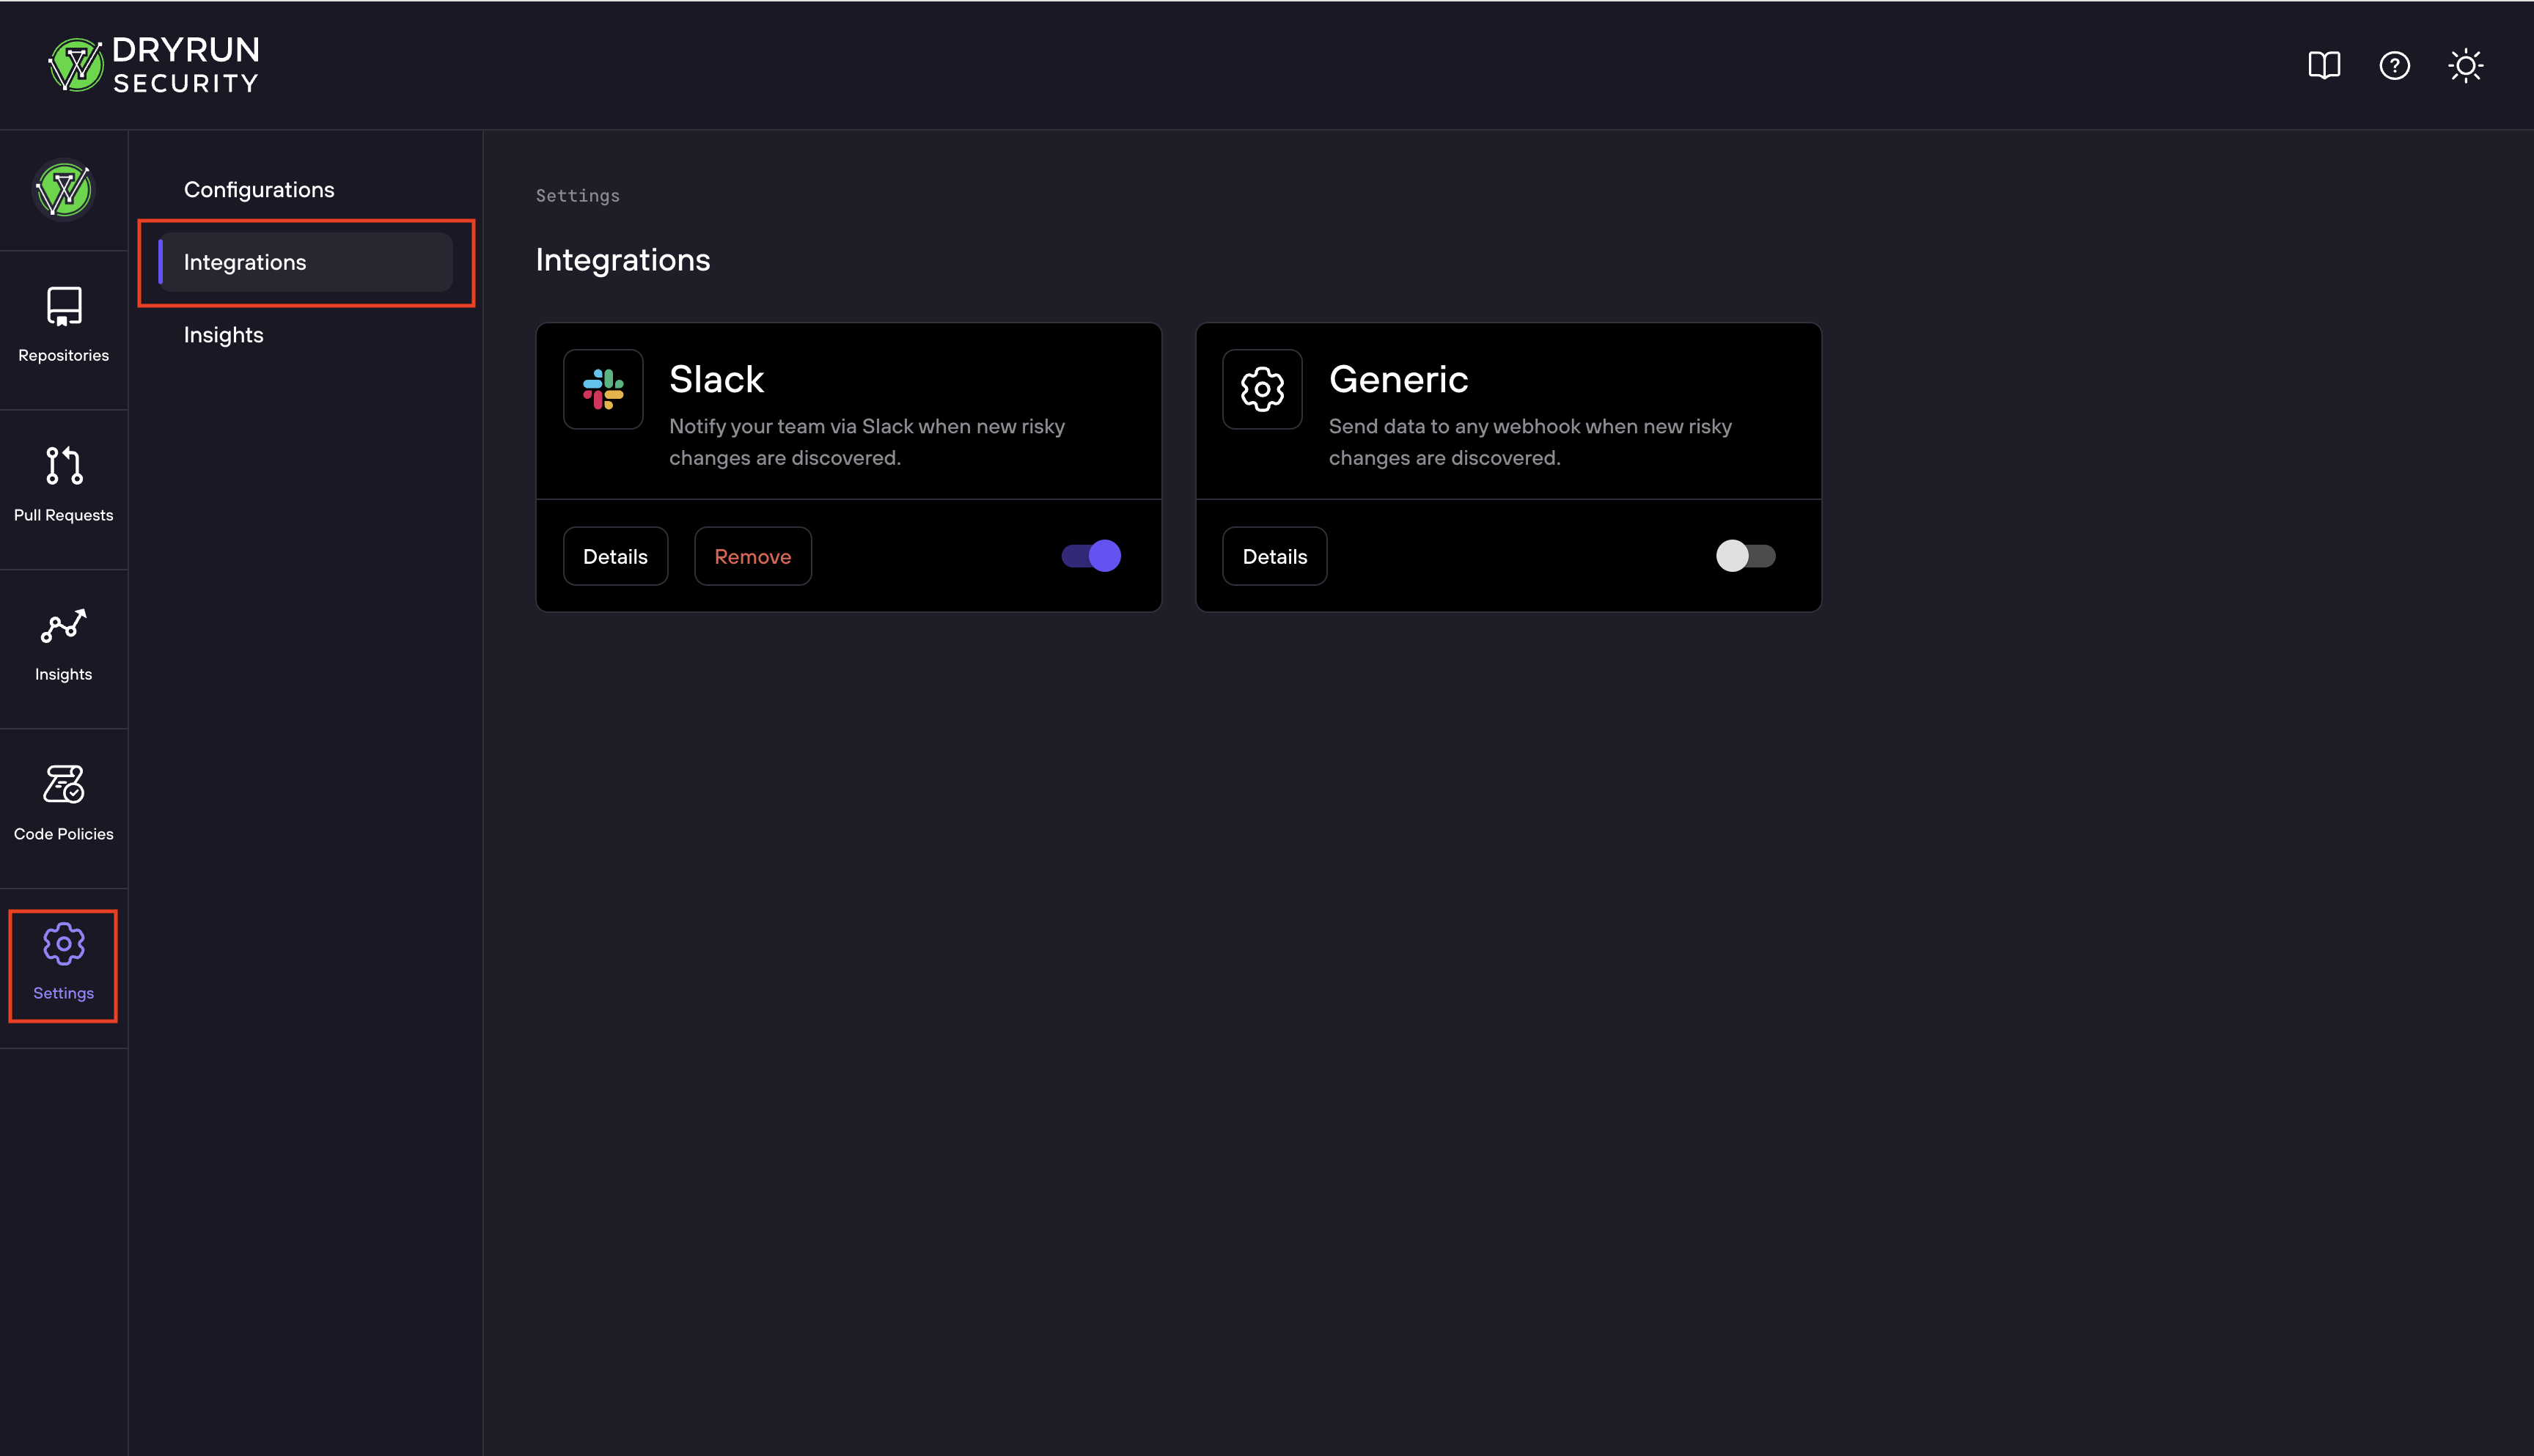Open the Configurations section

259,189
